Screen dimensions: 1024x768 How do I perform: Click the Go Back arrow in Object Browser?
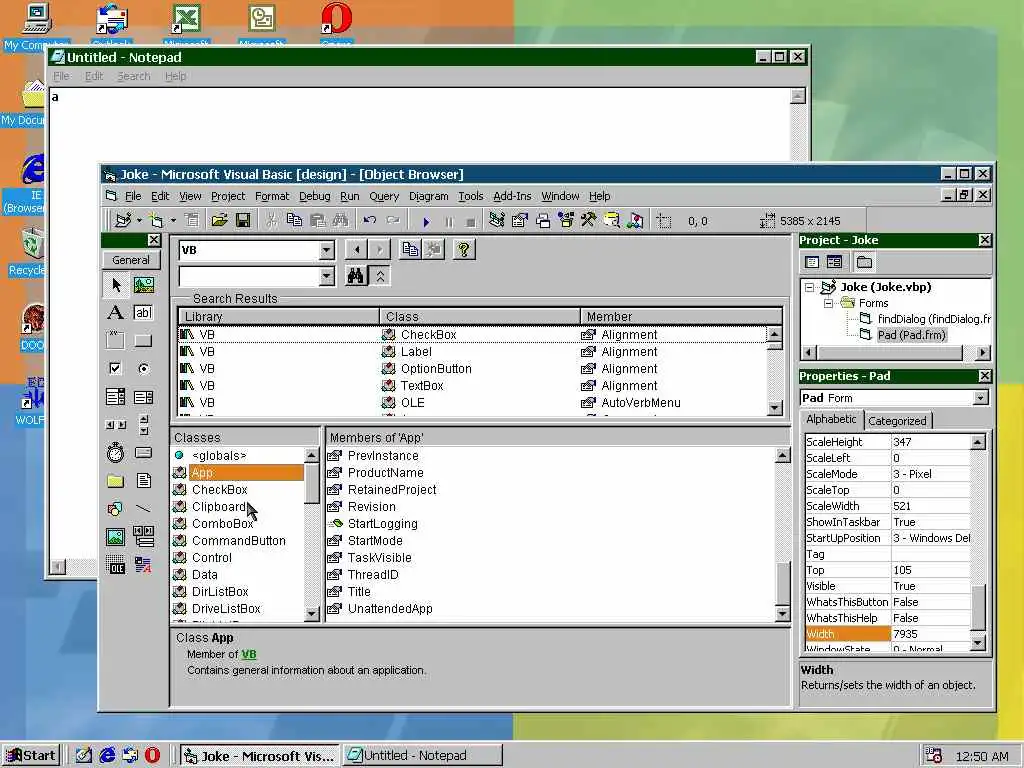click(357, 249)
